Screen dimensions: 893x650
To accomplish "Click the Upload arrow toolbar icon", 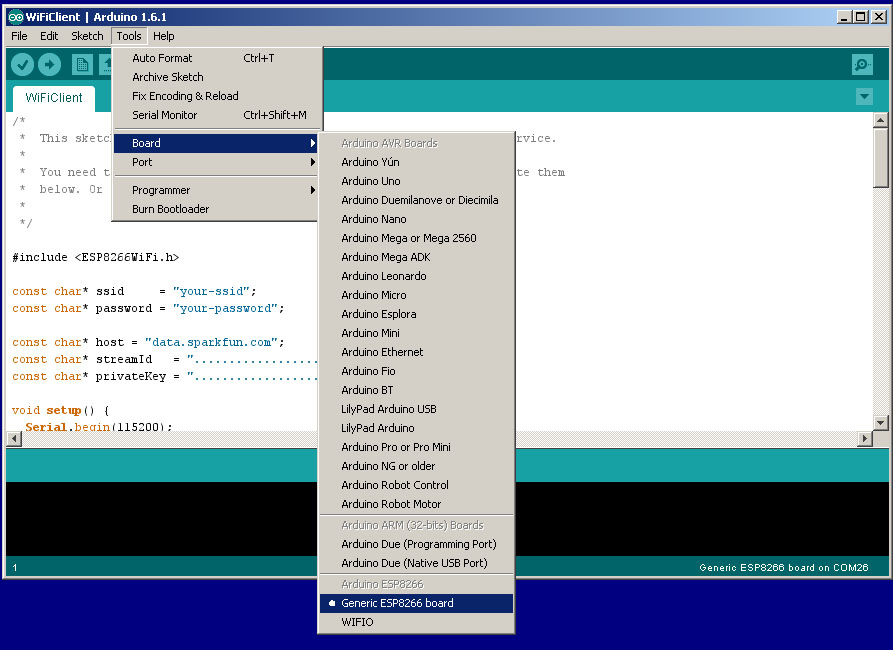I will click(50, 64).
